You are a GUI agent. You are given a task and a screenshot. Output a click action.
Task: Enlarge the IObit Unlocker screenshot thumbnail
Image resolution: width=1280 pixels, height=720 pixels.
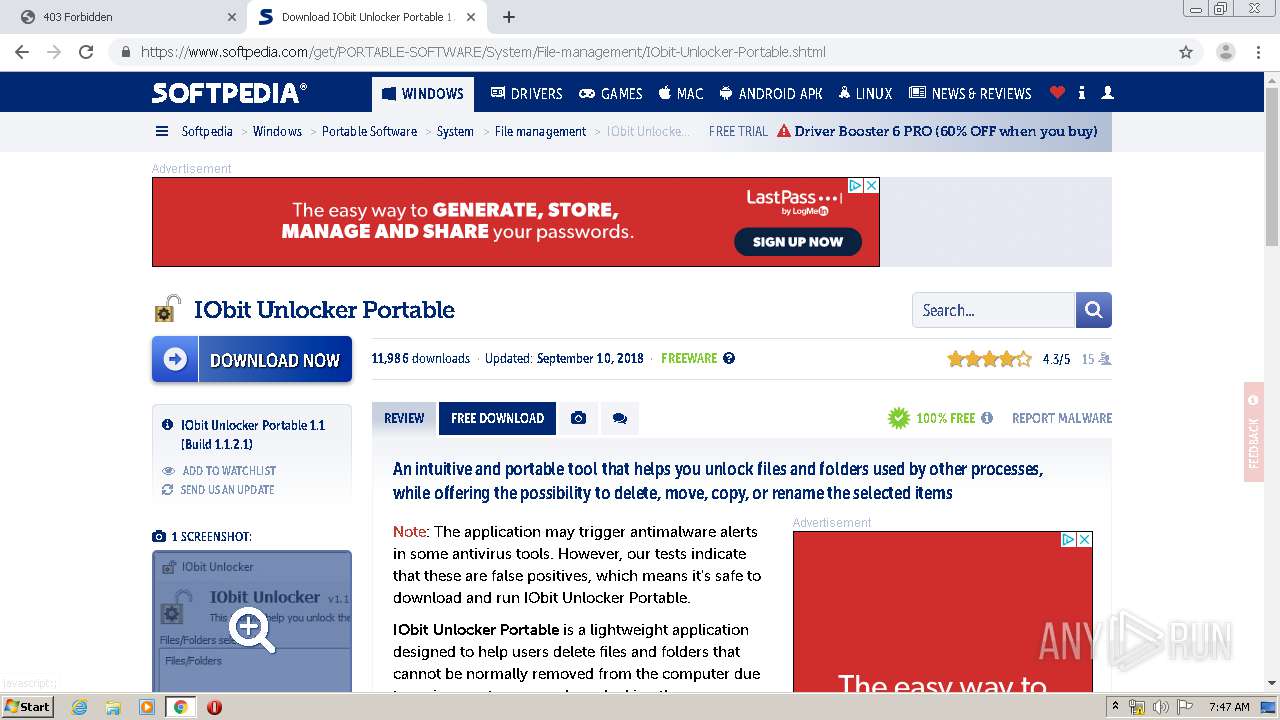click(x=252, y=621)
